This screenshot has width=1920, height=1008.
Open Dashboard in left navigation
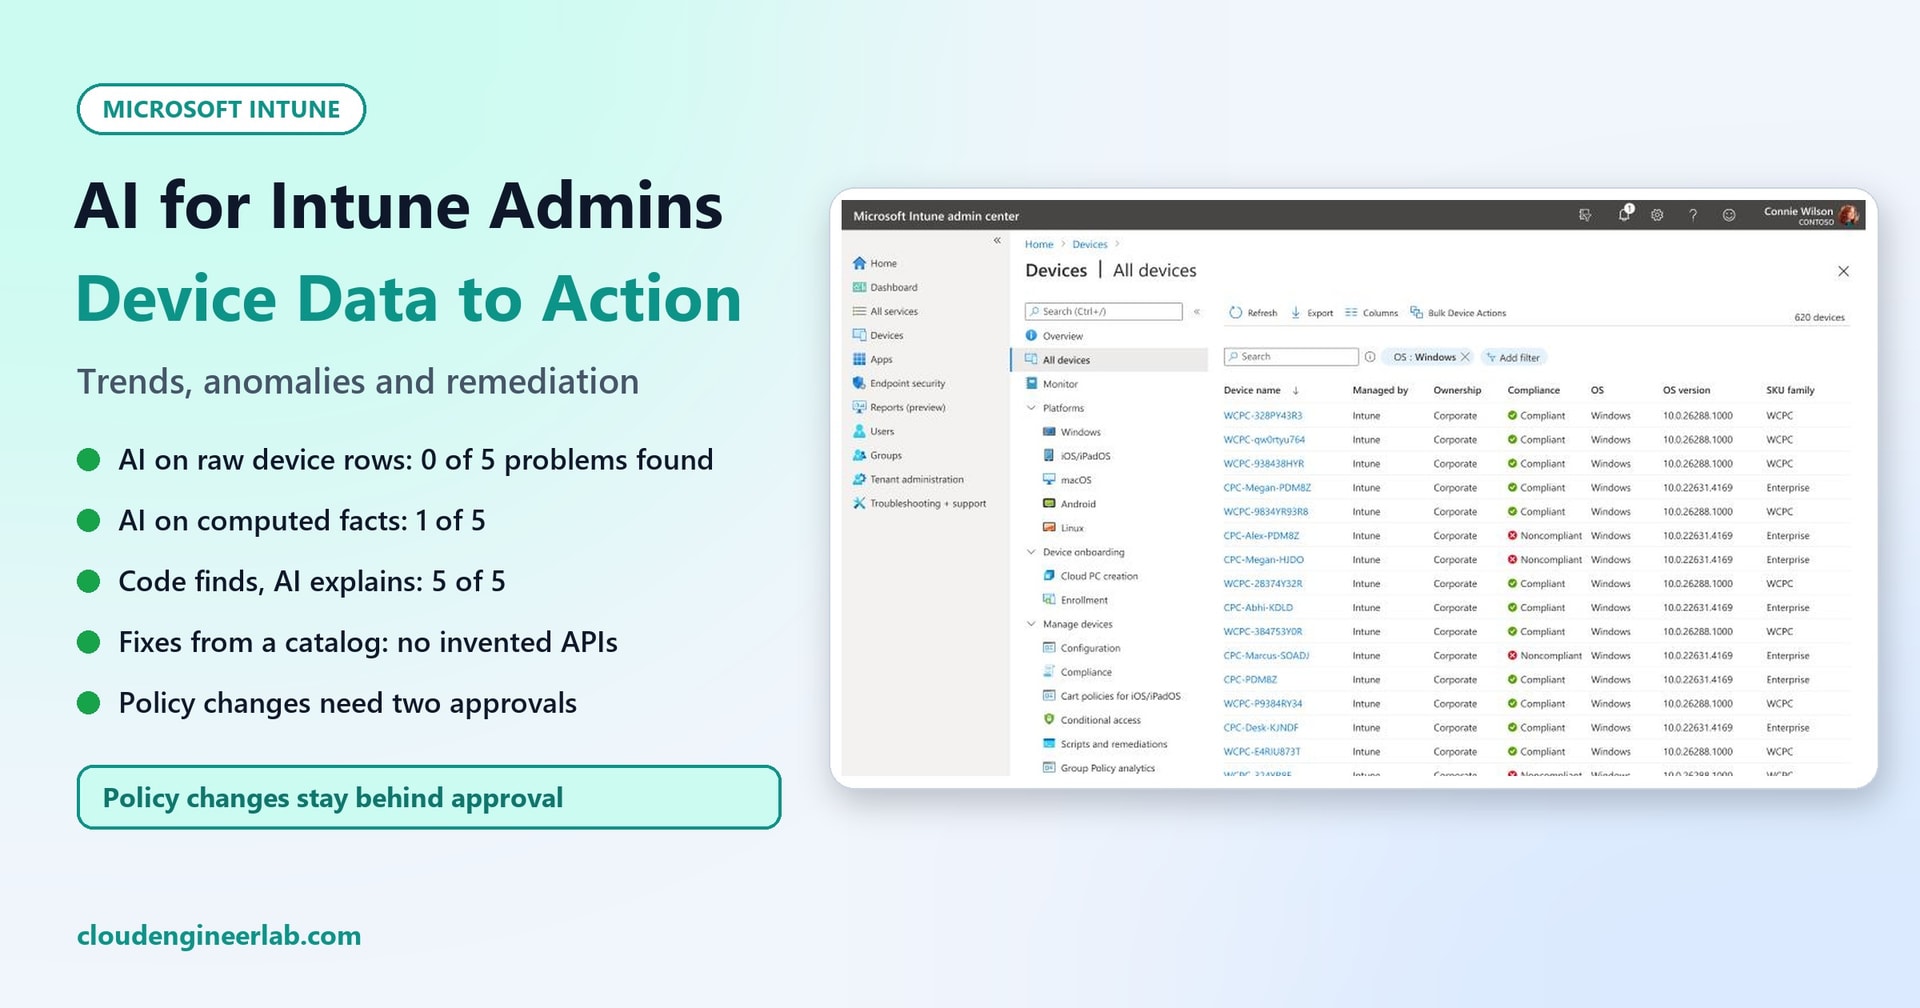click(x=885, y=287)
